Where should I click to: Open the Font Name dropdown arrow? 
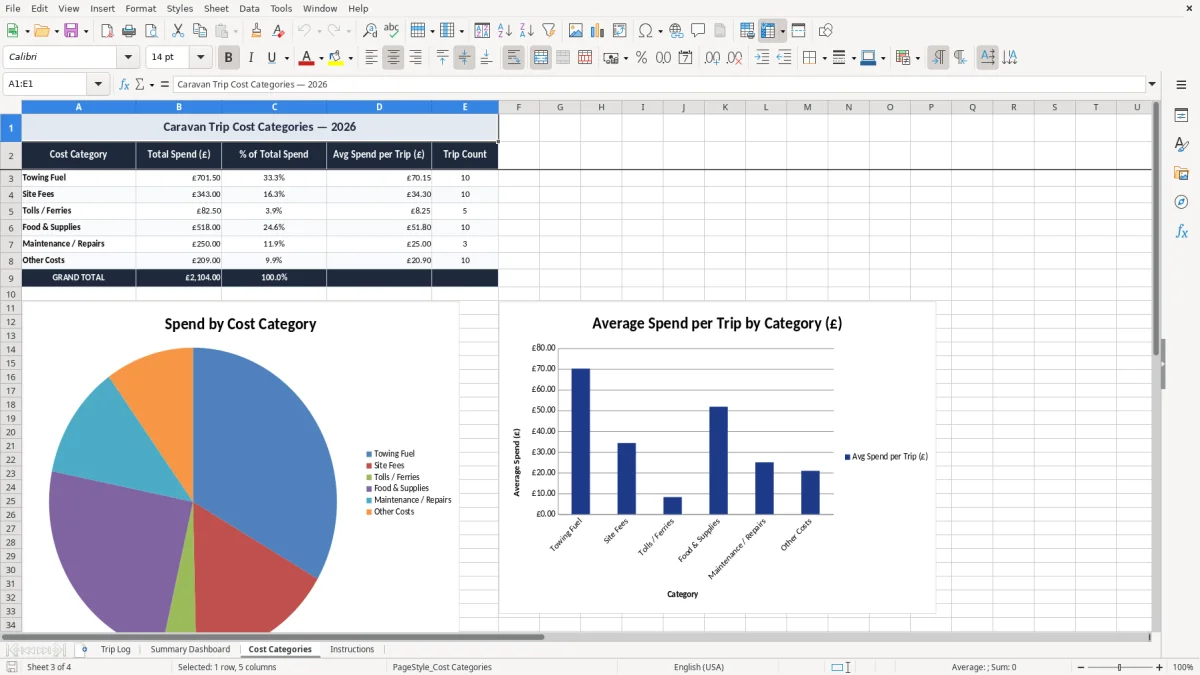127,58
